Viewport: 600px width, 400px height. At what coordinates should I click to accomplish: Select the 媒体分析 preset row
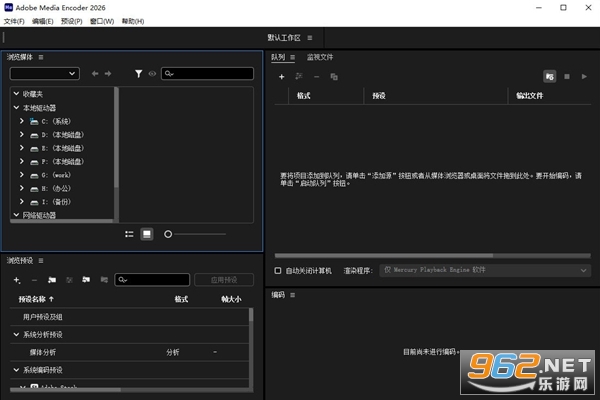(x=129, y=352)
